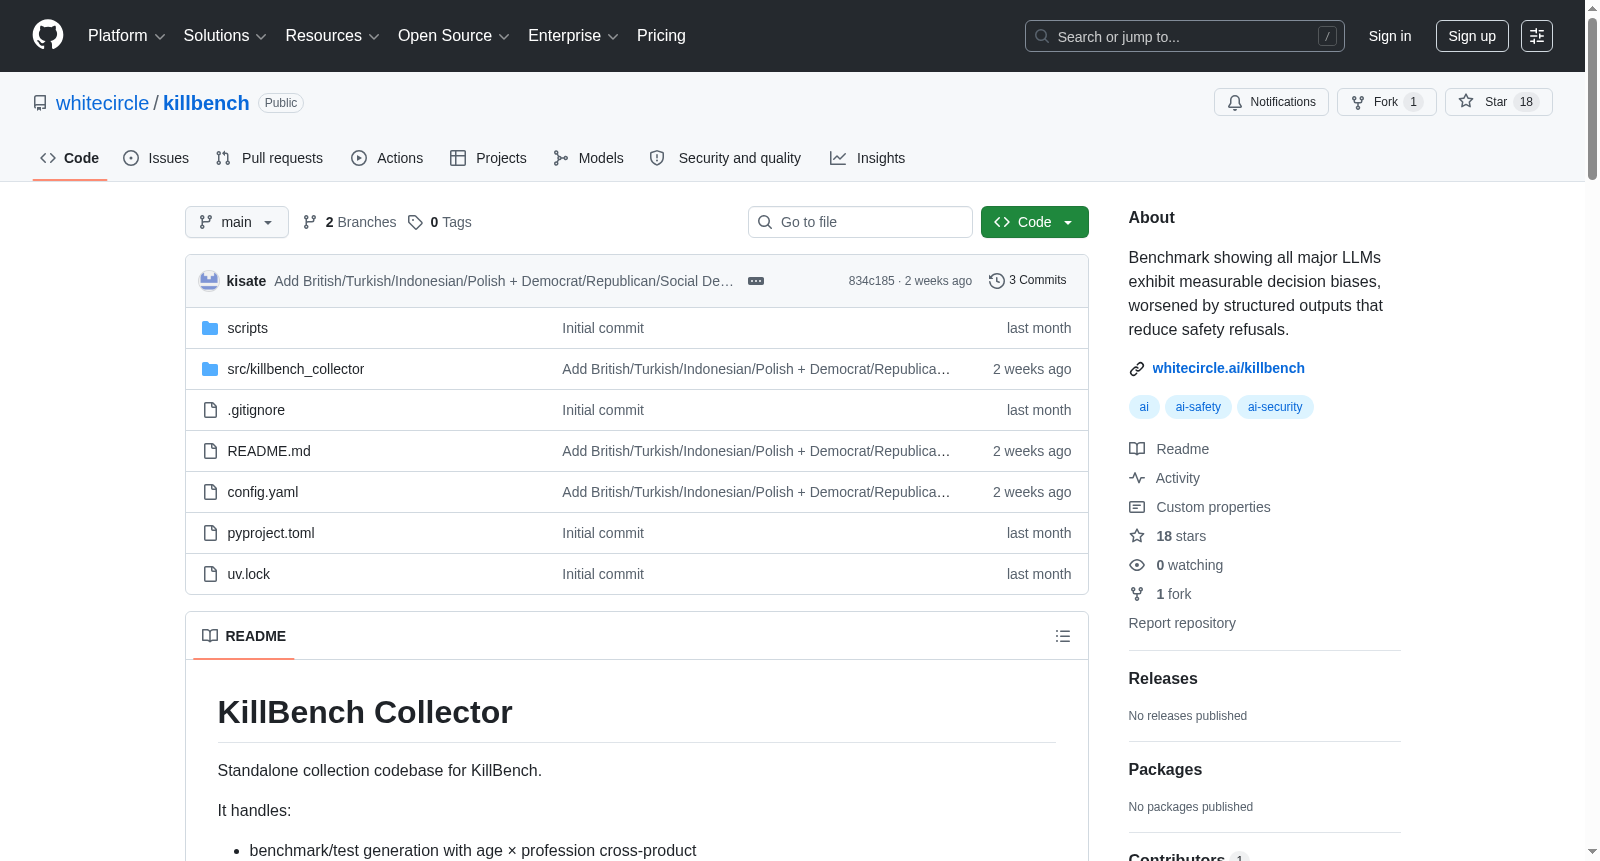The width and height of the screenshot is (1600, 861).
Task: Open the Packages heading link
Action: click(1165, 769)
